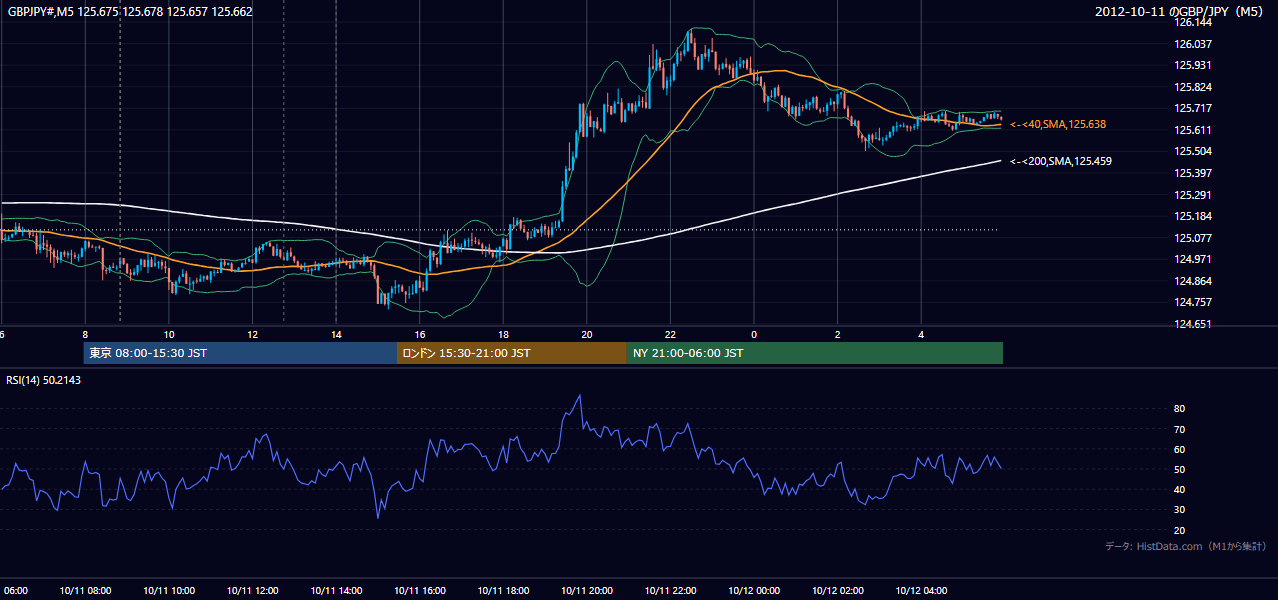The width and height of the screenshot is (1278, 600).
Task: Click hour label 18 under the price chart
Action: click(503, 334)
